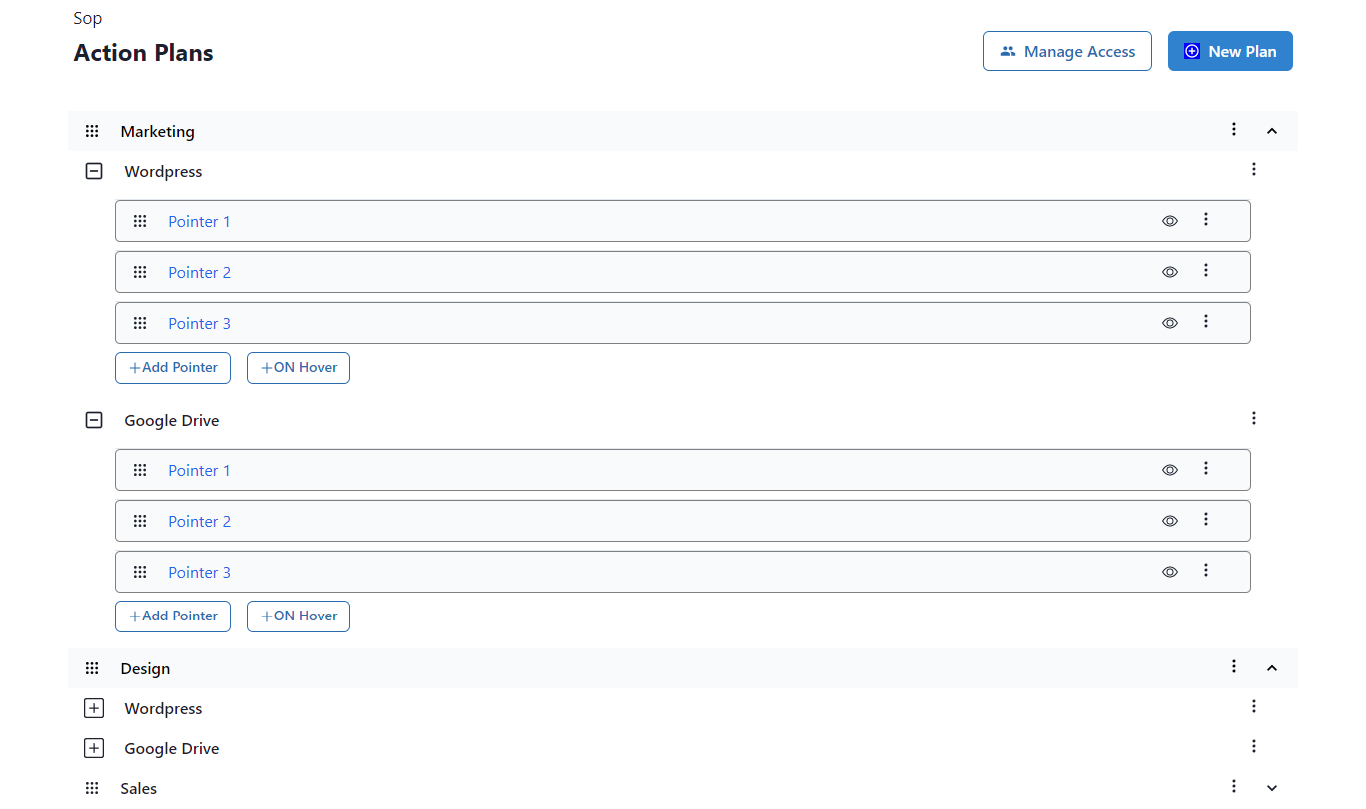Click the drag handle beside Marketing section
This screenshot has width=1366, height=809.
pyautogui.click(x=92, y=131)
